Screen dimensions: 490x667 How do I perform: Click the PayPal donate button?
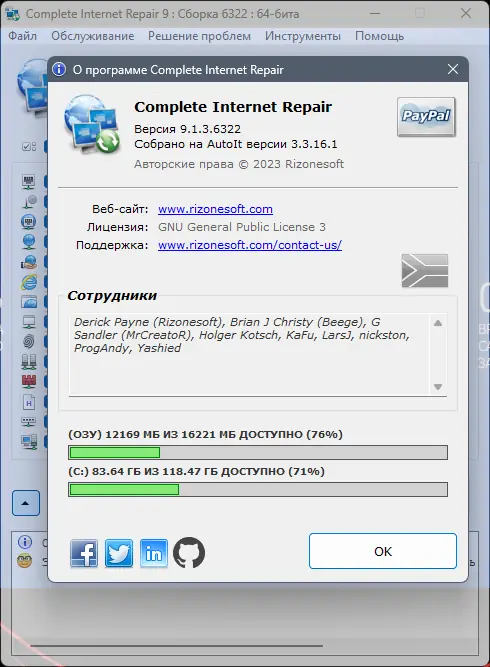click(x=426, y=117)
